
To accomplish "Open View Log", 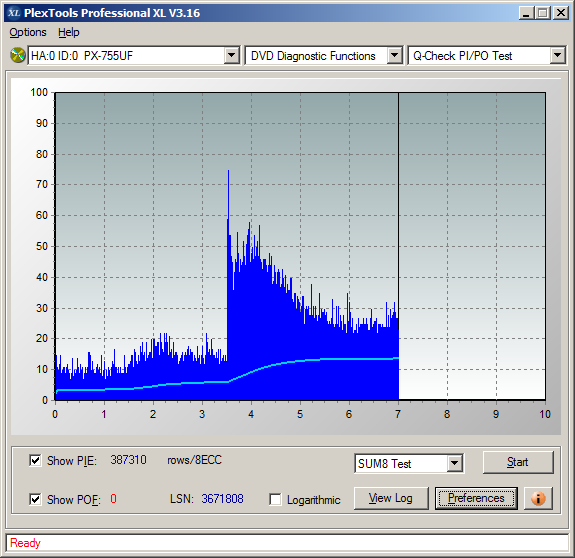I will 391,498.
